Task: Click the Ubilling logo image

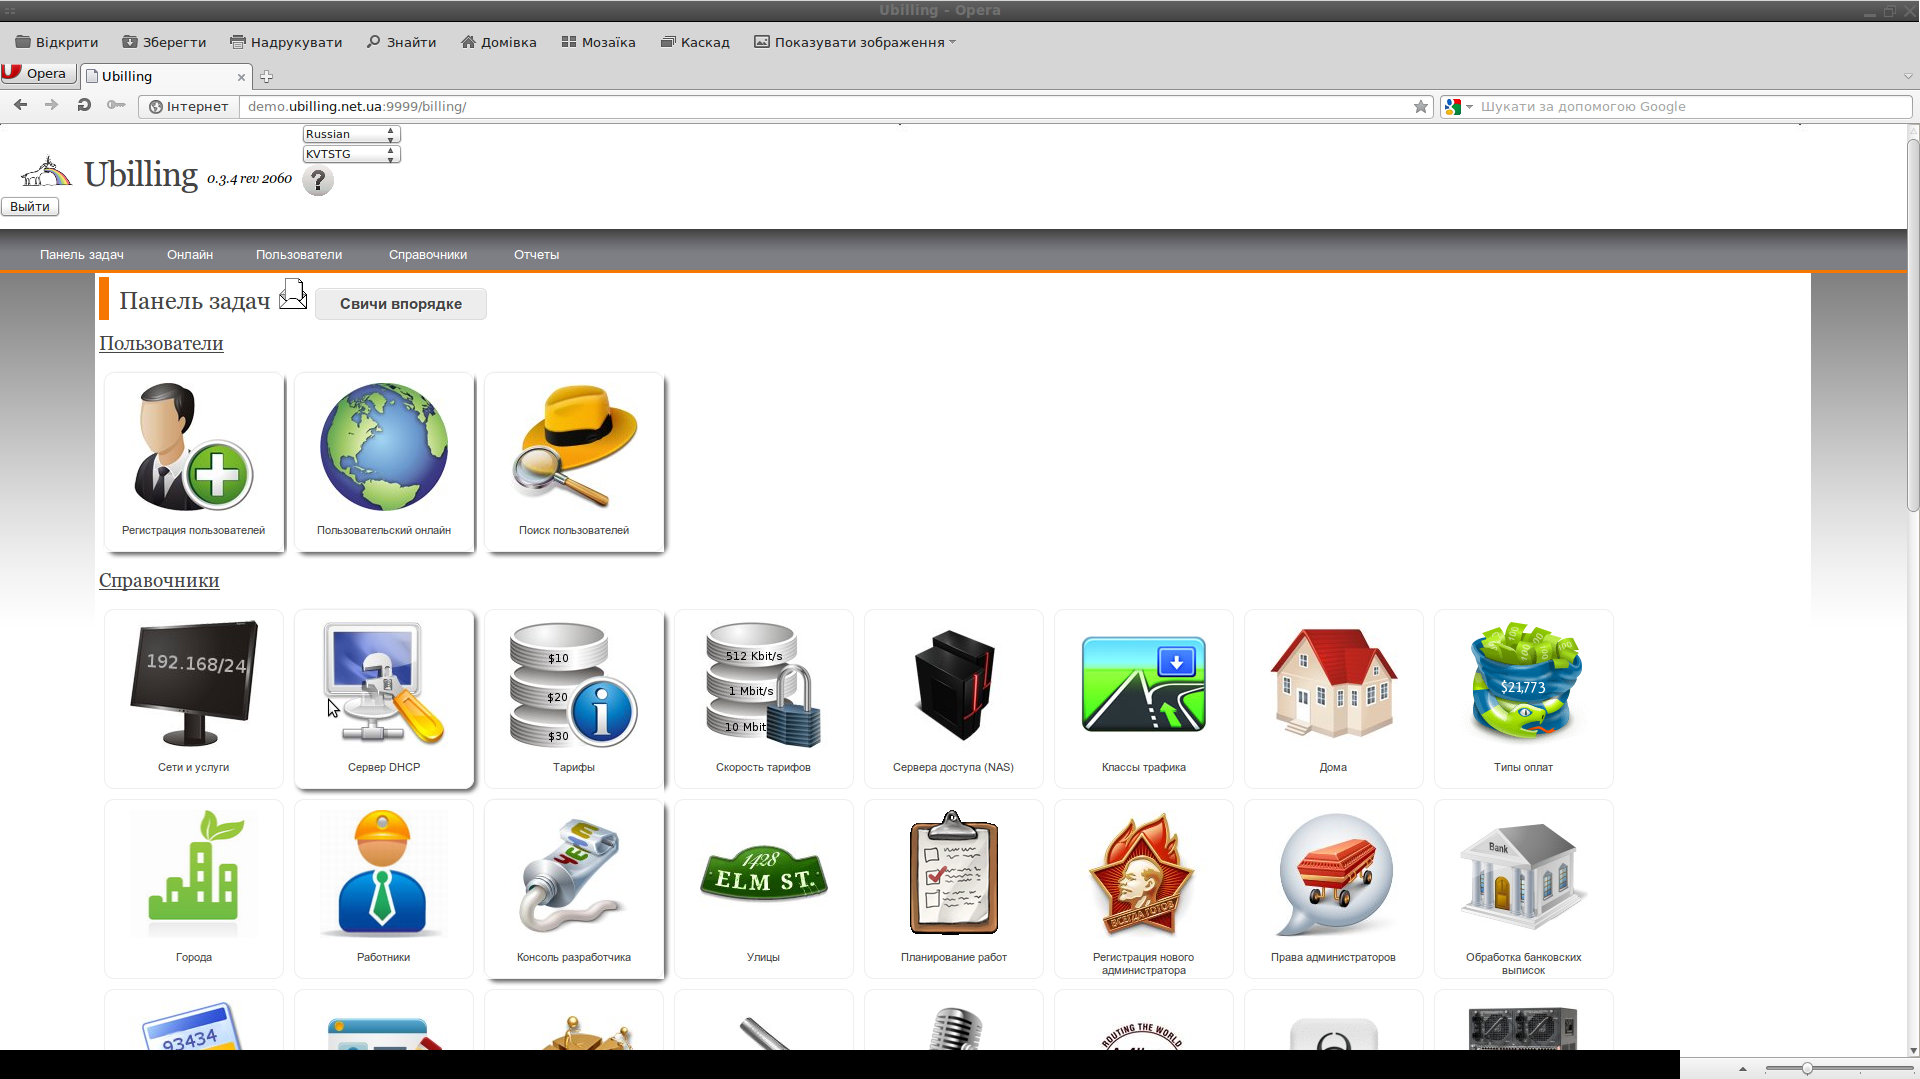Action: click(x=46, y=172)
